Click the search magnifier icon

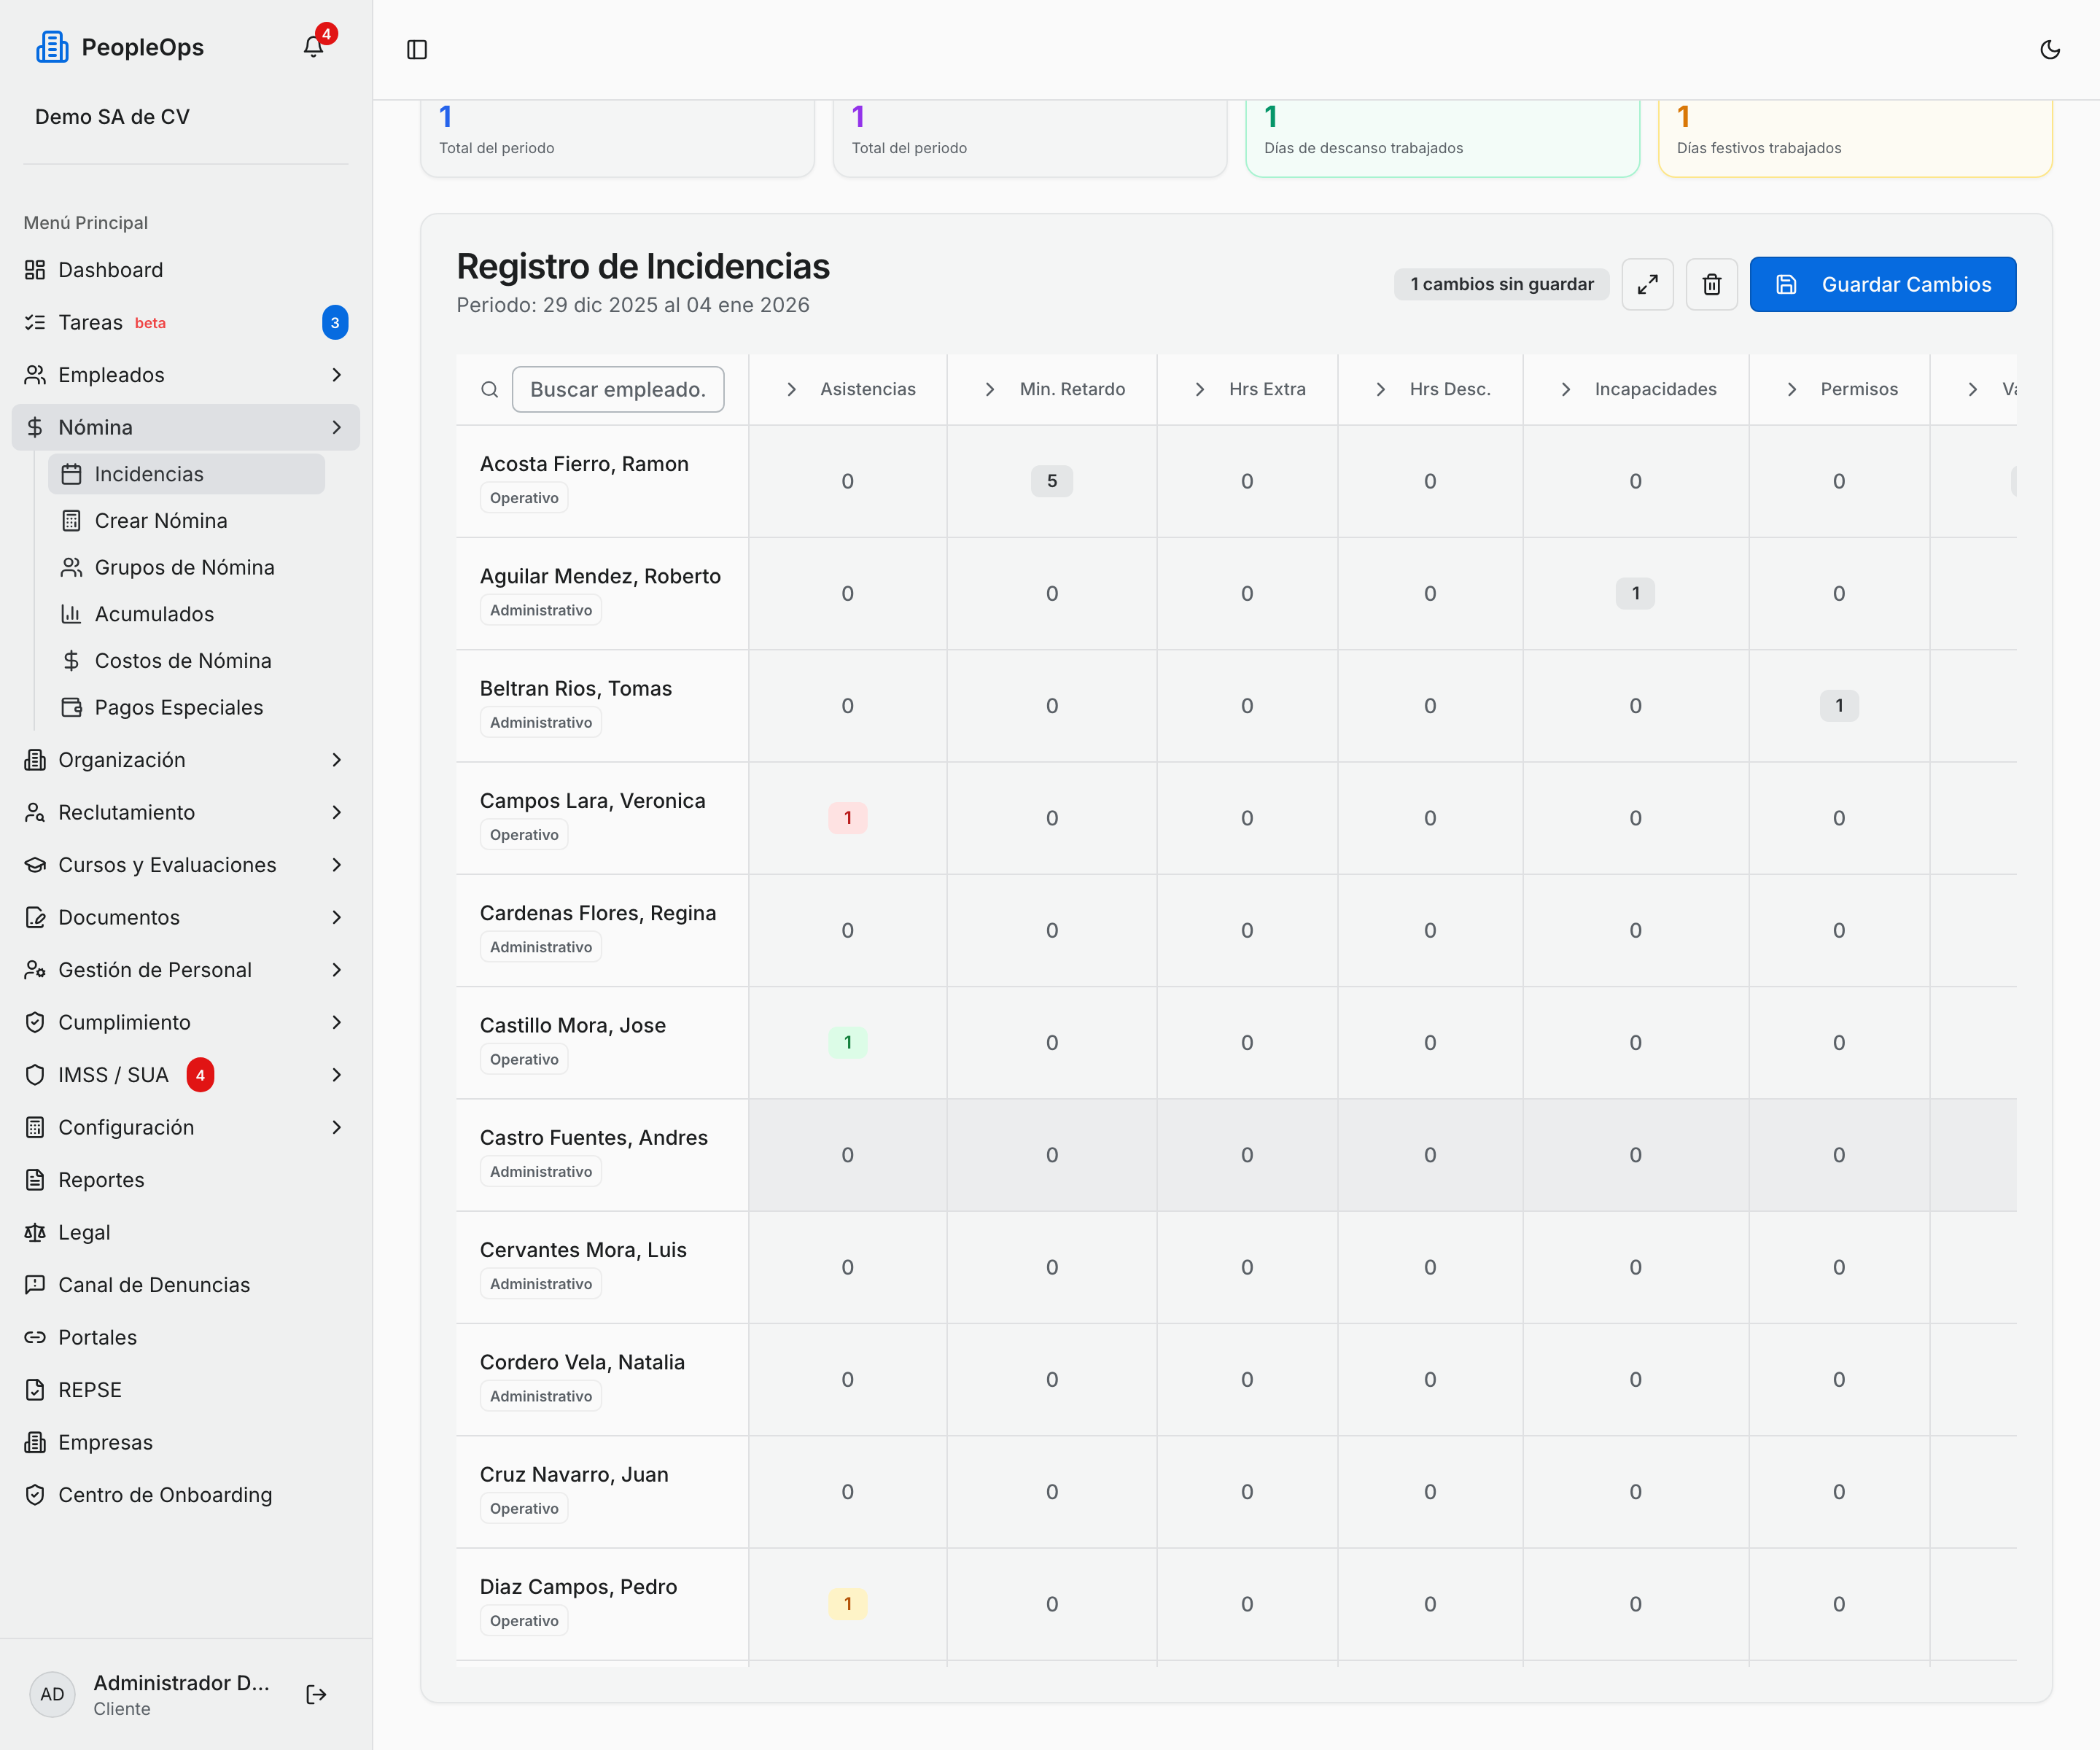489,389
